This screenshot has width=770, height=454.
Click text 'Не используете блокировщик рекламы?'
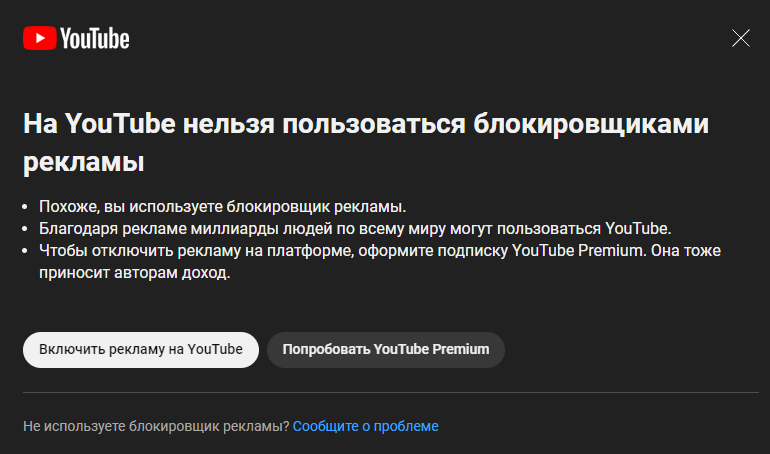(156, 426)
